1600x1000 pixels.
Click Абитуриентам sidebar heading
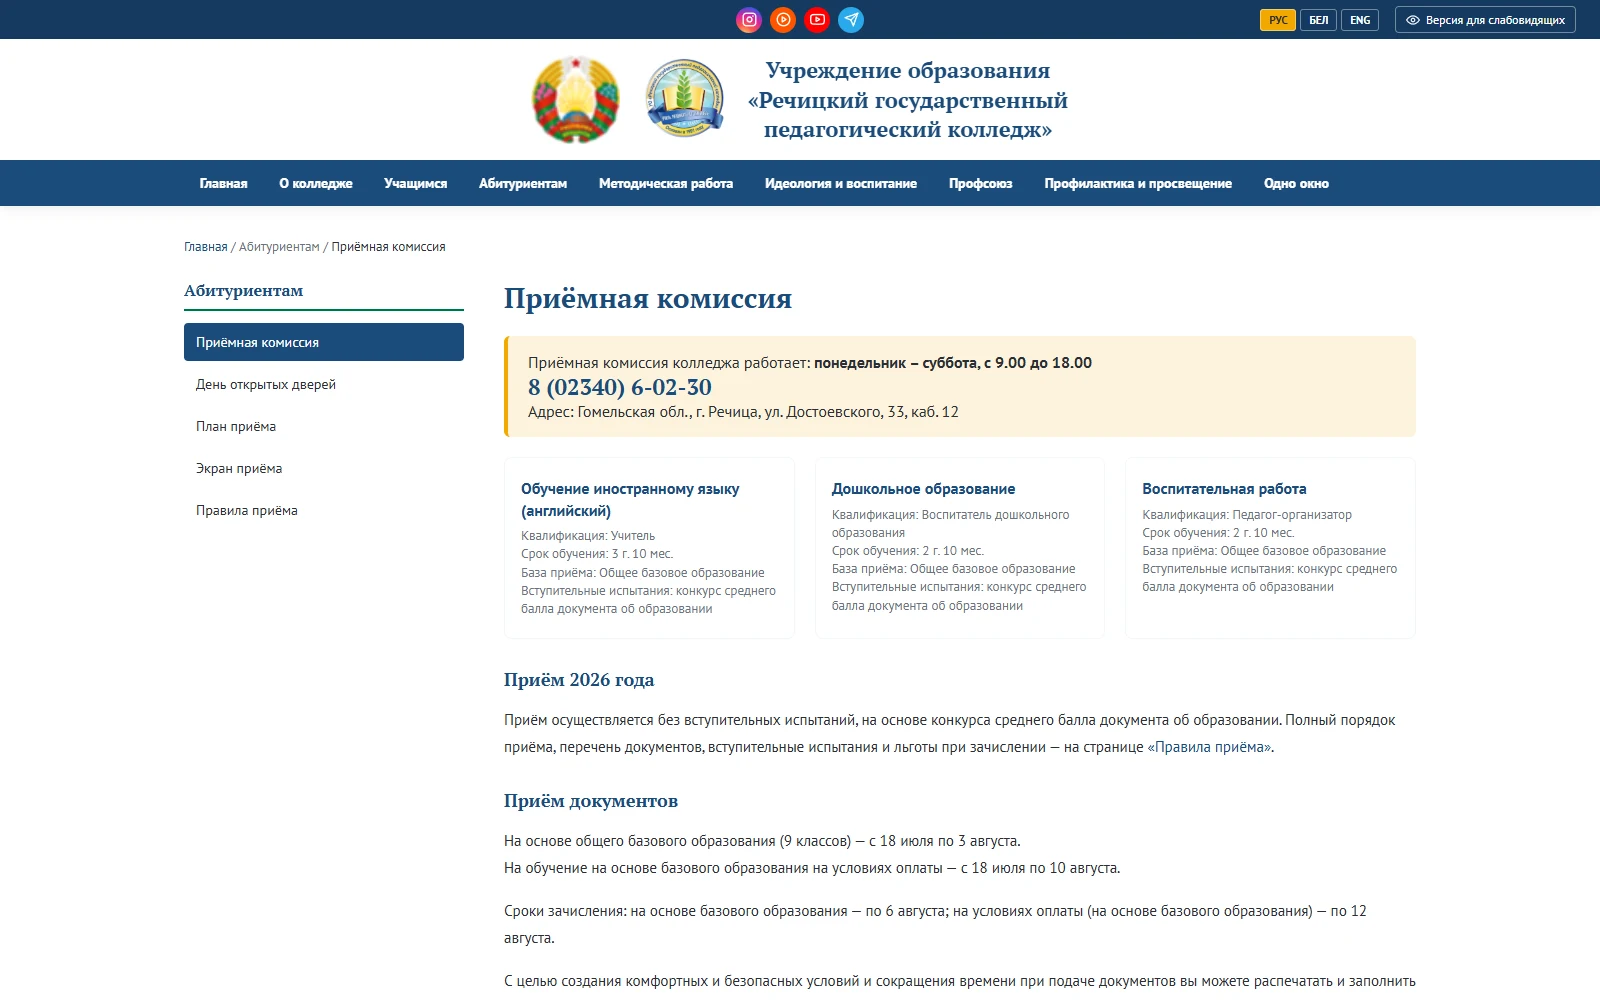pyautogui.click(x=243, y=291)
